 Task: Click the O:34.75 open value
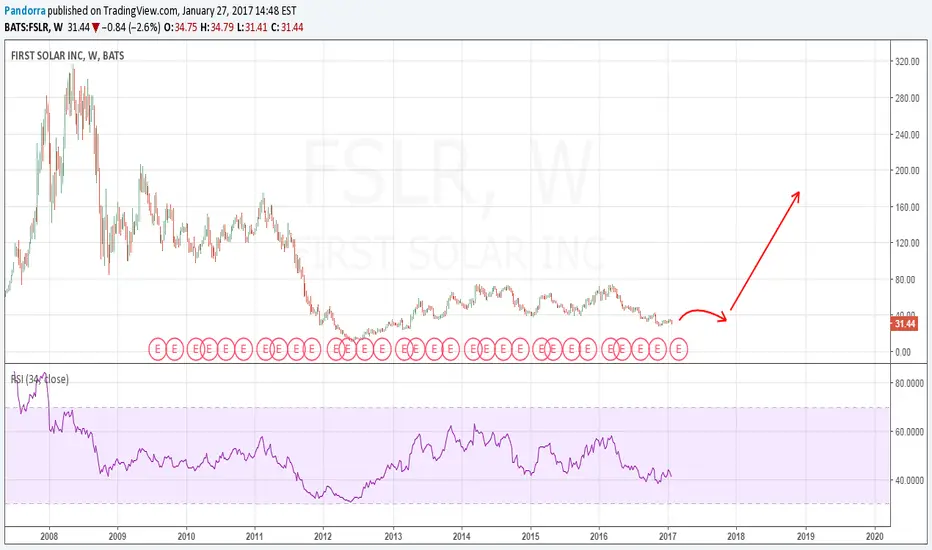180,27
